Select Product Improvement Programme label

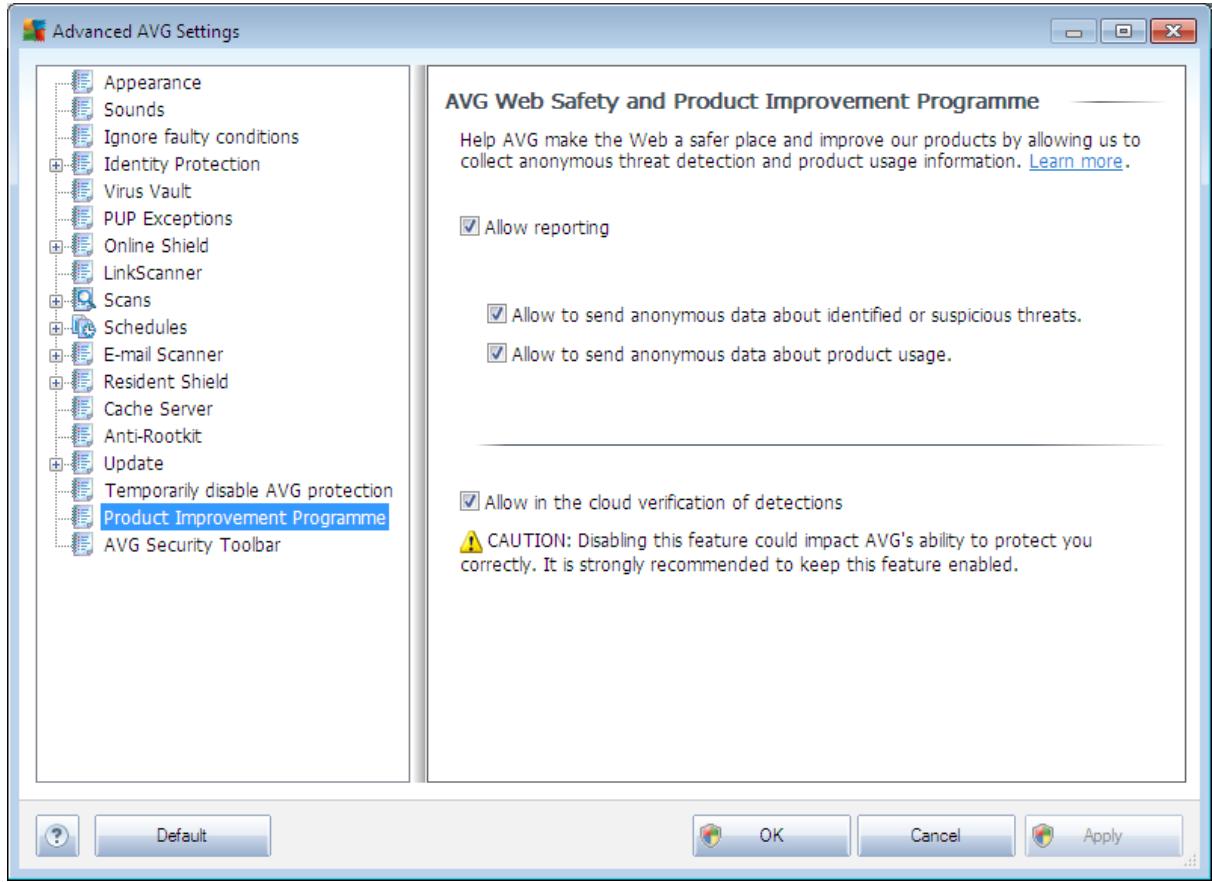click(244, 518)
